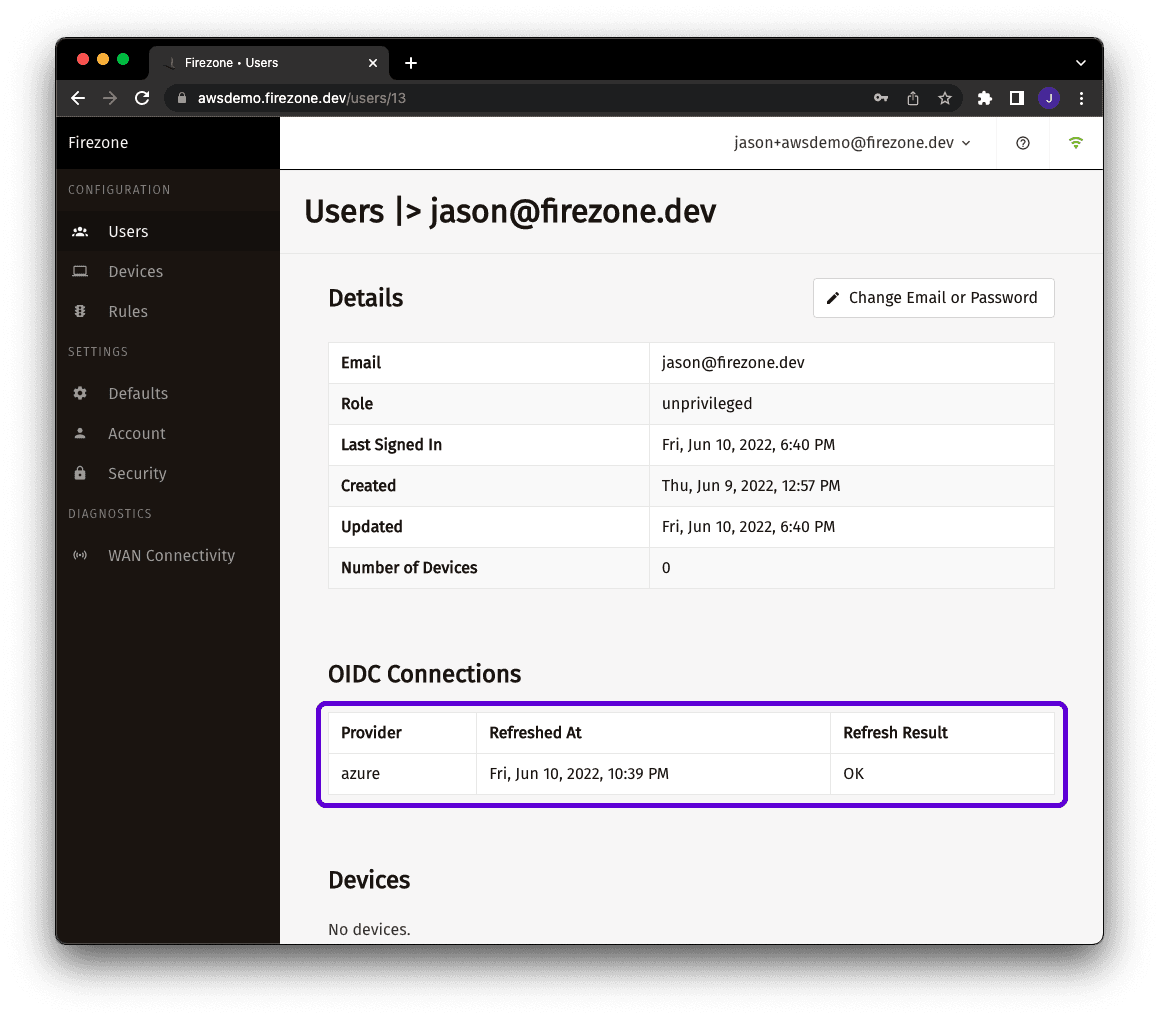The image size is (1159, 1018).
Task: Open the help question mark icon
Action: pyautogui.click(x=1022, y=143)
